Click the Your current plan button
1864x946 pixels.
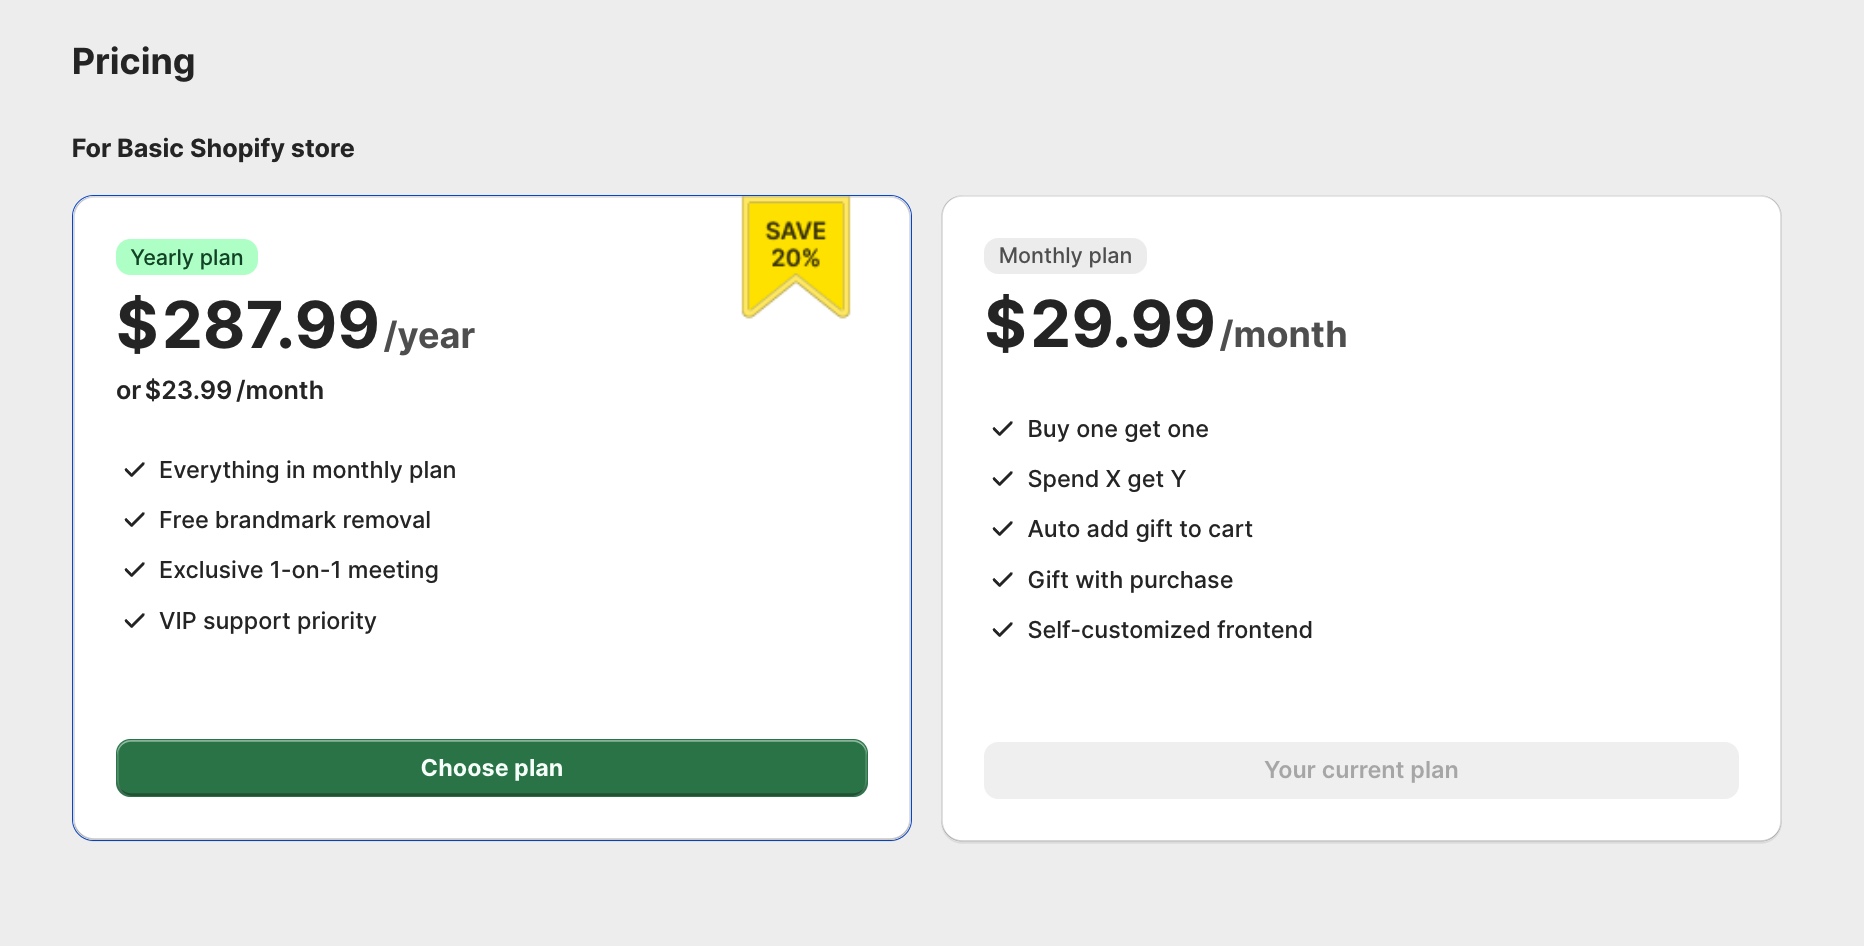click(x=1361, y=770)
